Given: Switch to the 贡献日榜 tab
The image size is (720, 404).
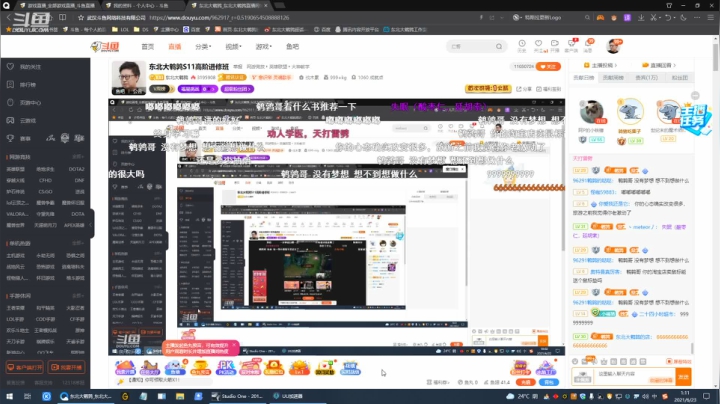Looking at the screenshot, I should [583, 78].
